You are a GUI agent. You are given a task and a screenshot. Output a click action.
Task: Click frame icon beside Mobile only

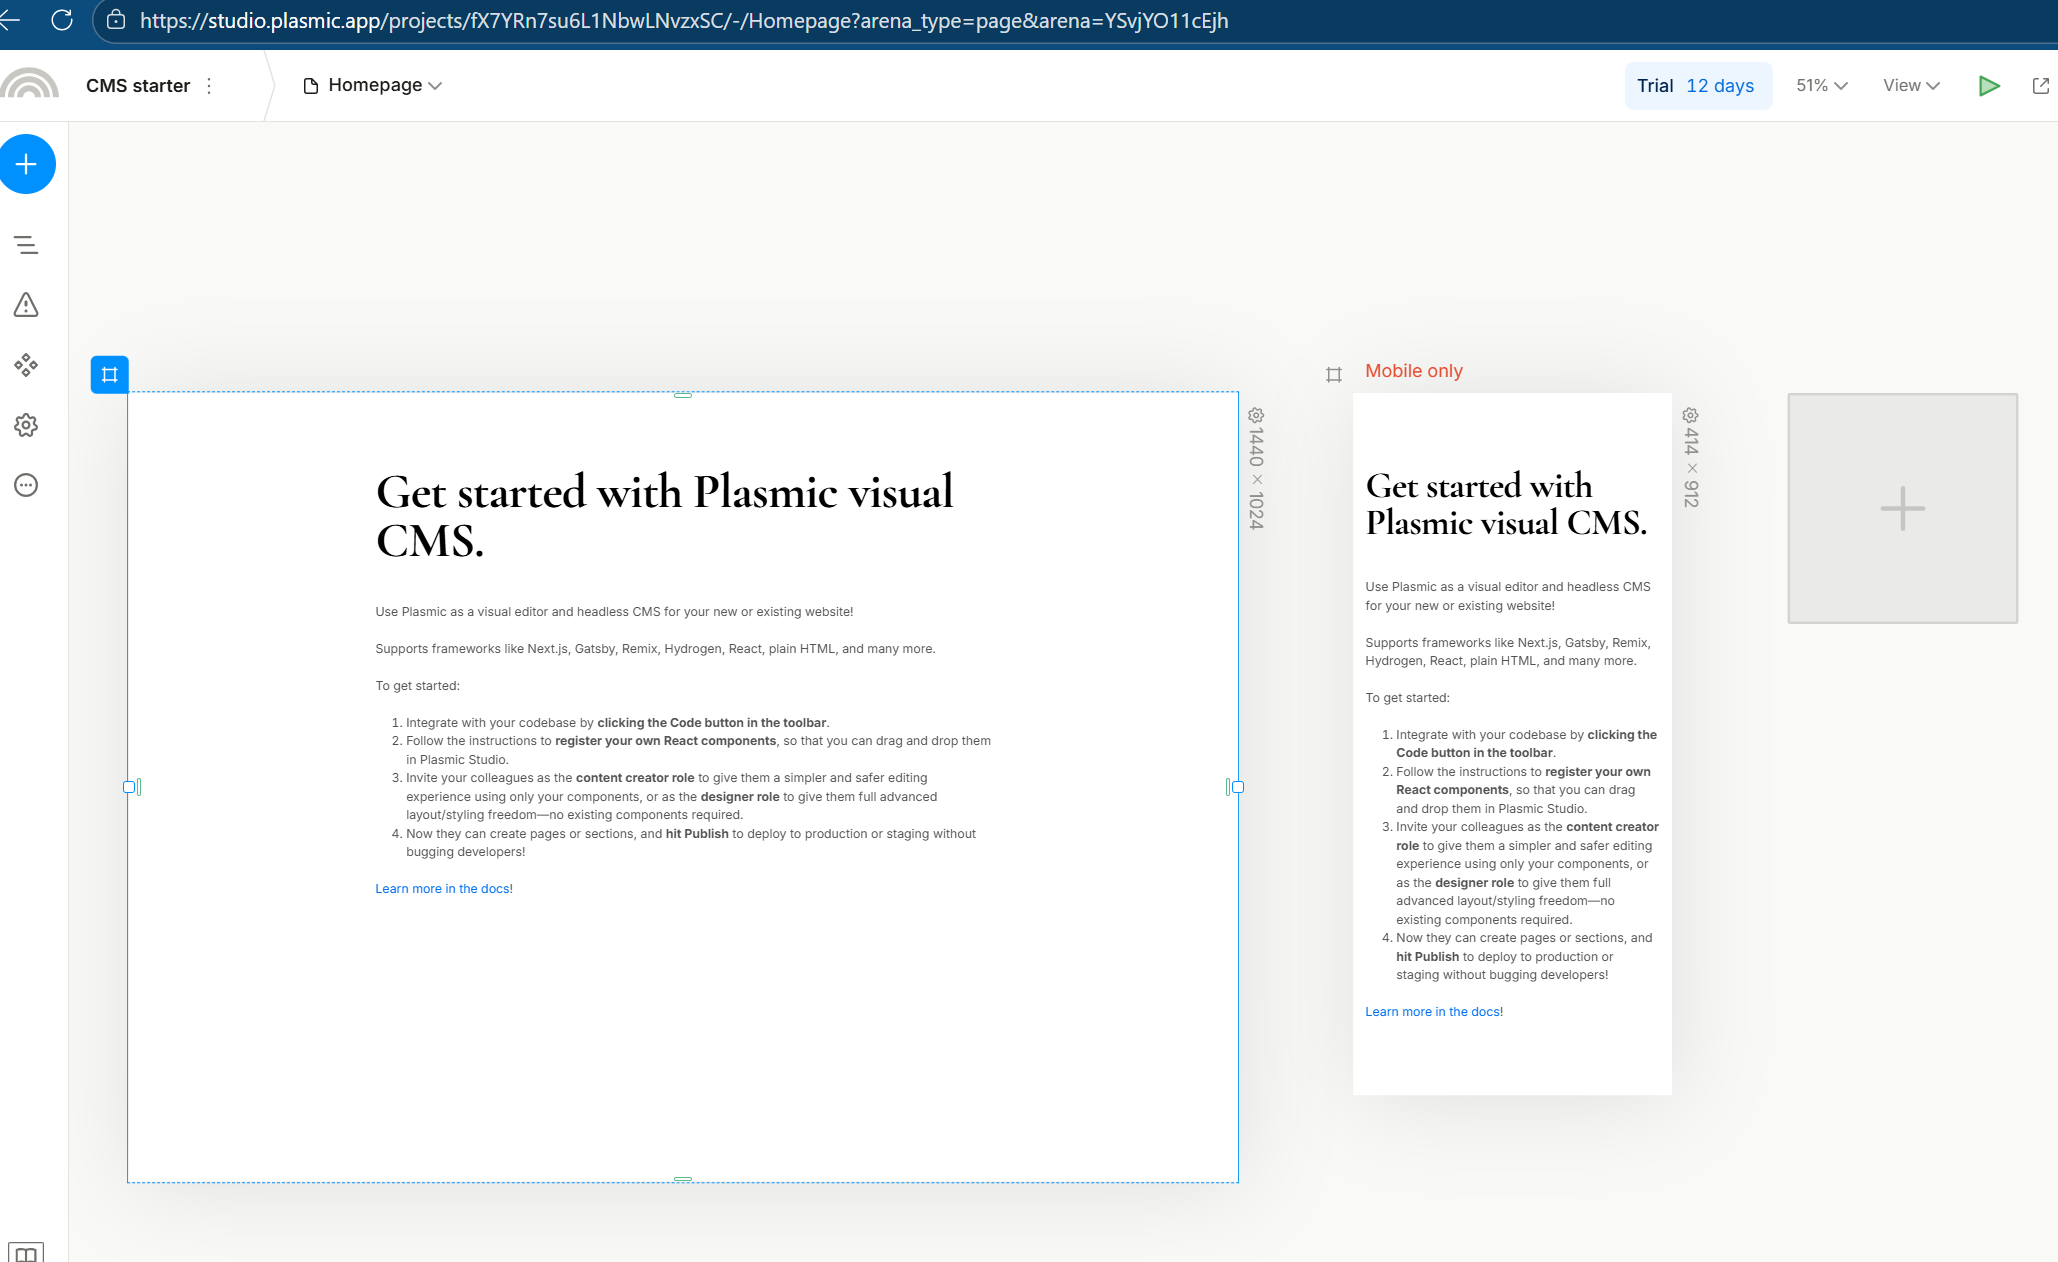coord(1334,375)
